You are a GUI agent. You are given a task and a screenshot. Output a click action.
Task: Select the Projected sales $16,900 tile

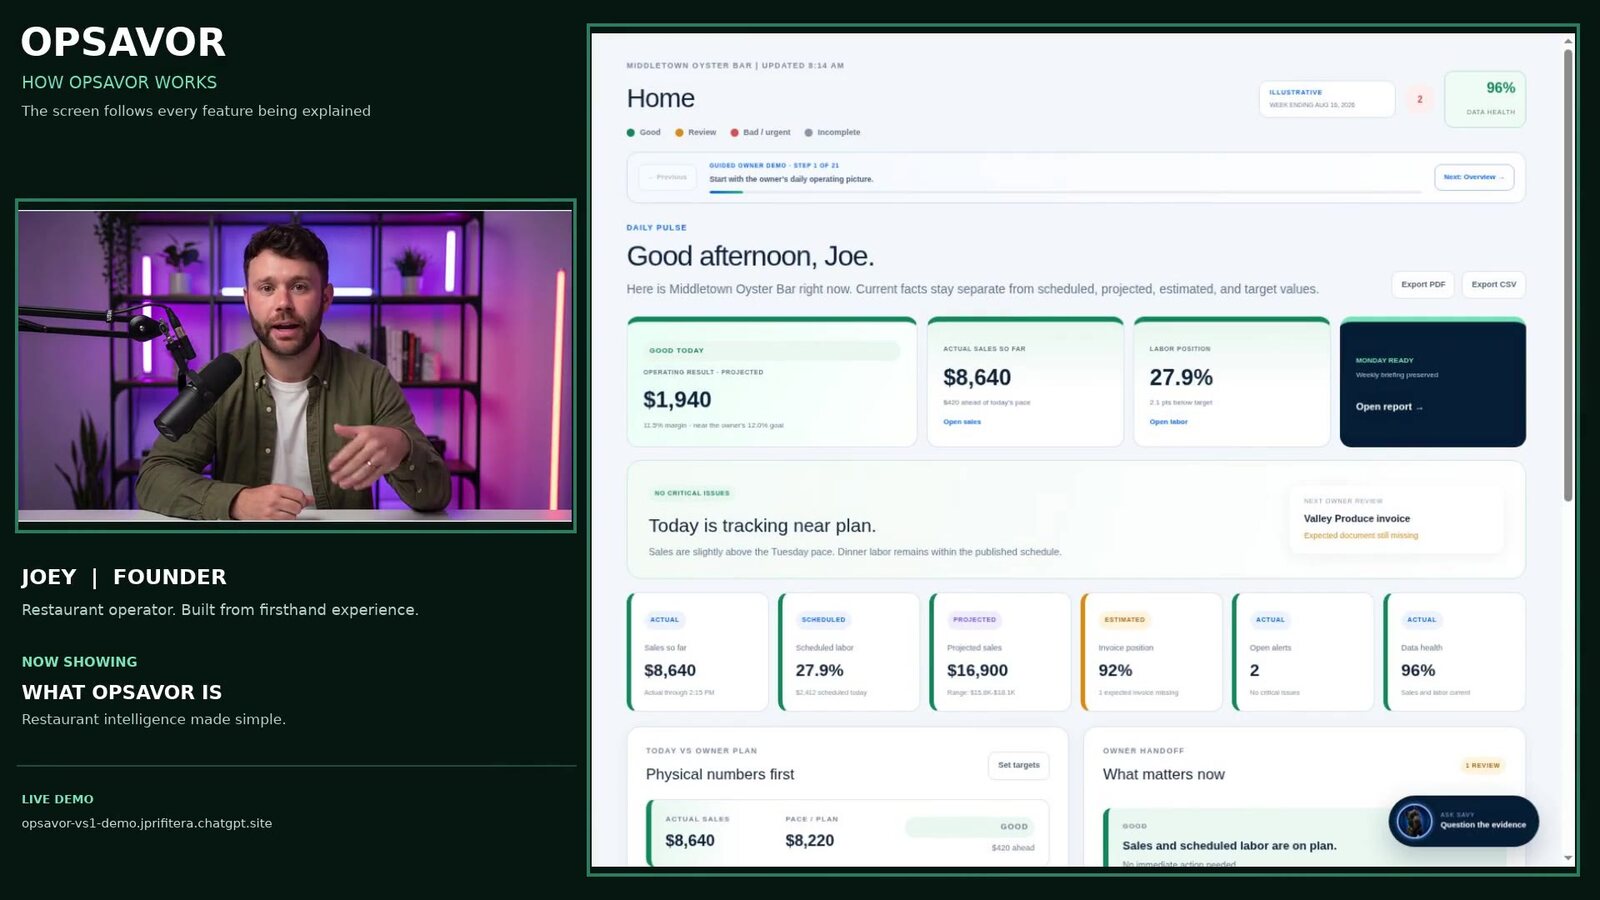click(x=1000, y=652)
